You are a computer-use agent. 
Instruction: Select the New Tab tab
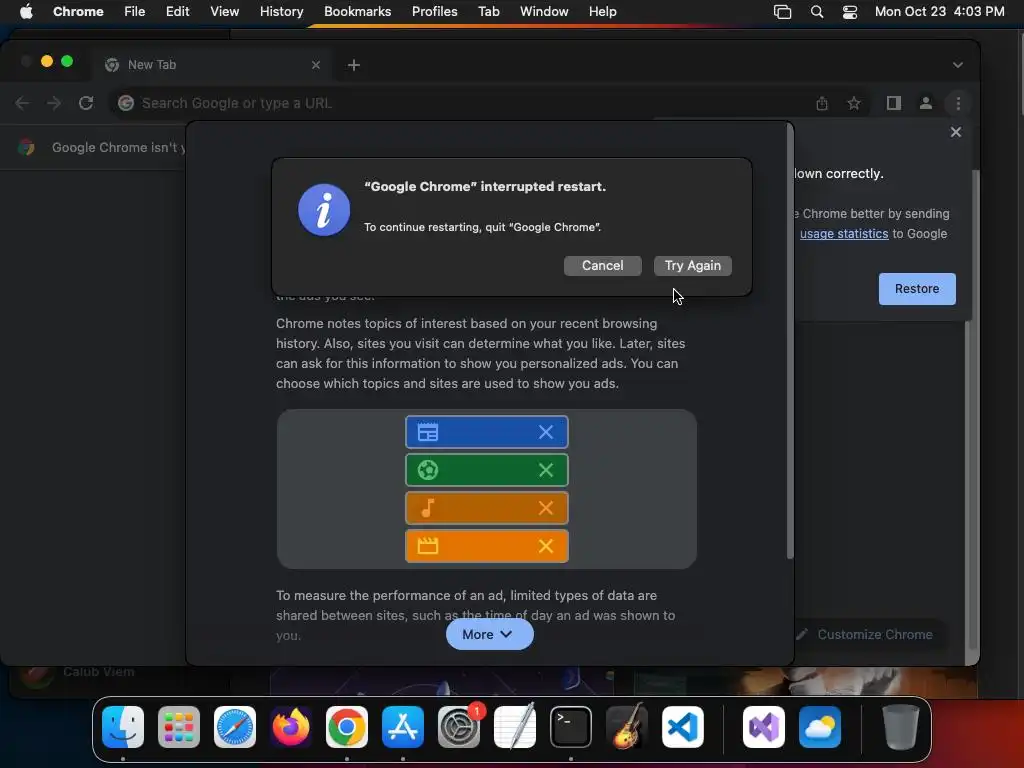tap(212, 65)
